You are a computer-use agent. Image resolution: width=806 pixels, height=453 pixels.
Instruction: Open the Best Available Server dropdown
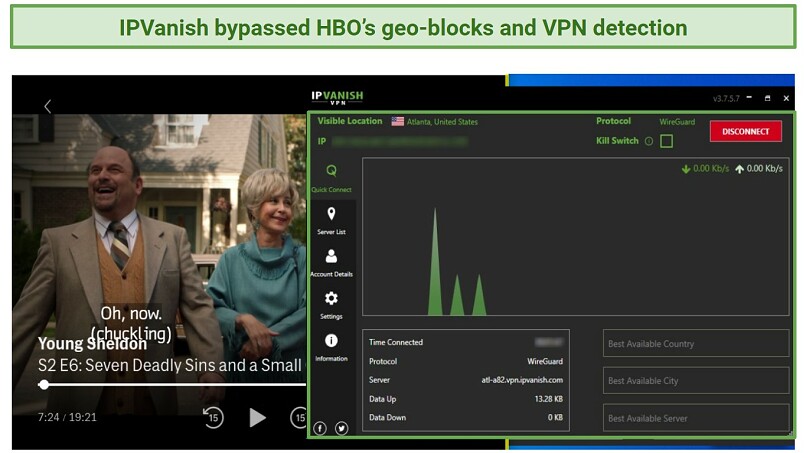696,418
